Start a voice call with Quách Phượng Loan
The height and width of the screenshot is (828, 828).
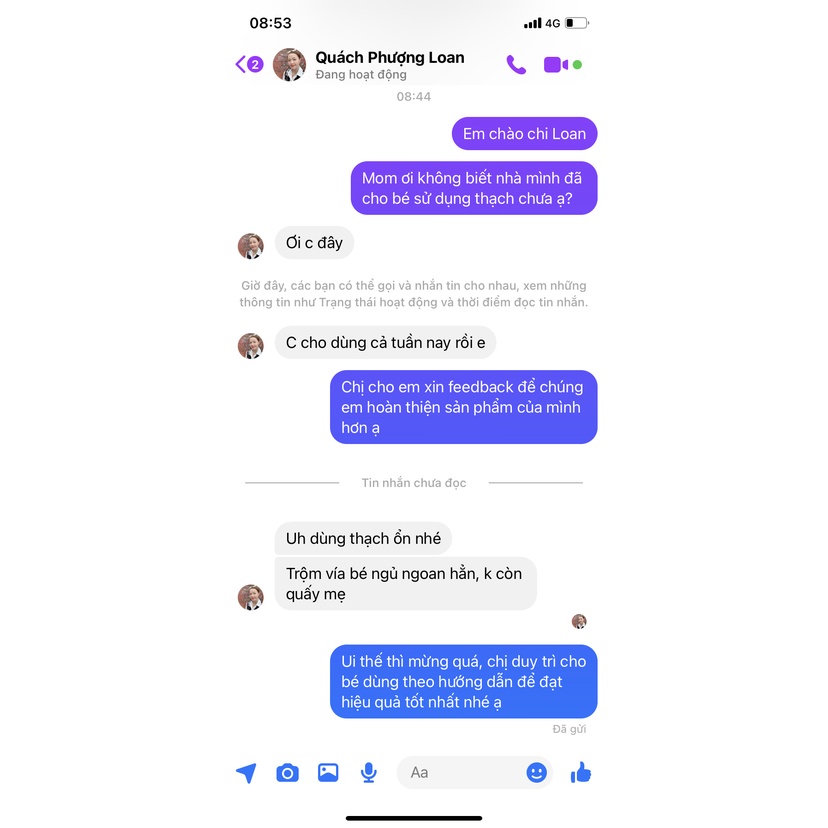coord(516,64)
